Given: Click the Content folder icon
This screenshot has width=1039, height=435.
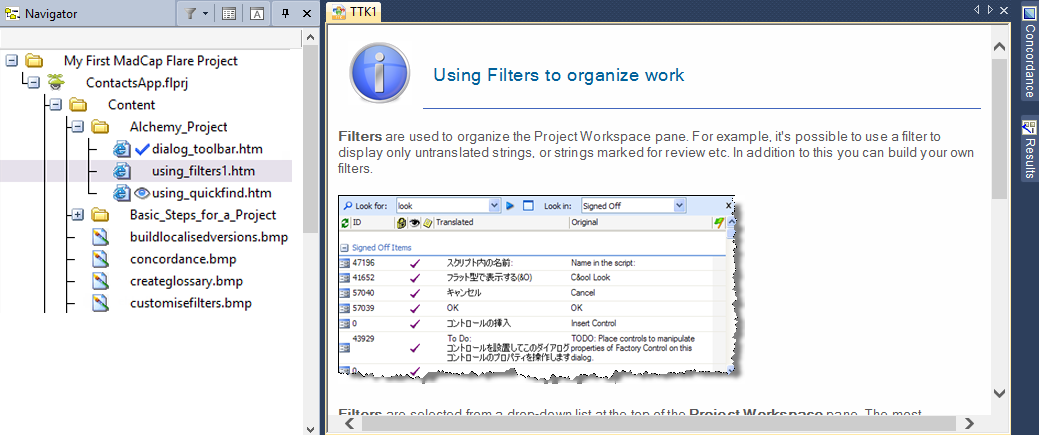Looking at the screenshot, I should [x=78, y=105].
